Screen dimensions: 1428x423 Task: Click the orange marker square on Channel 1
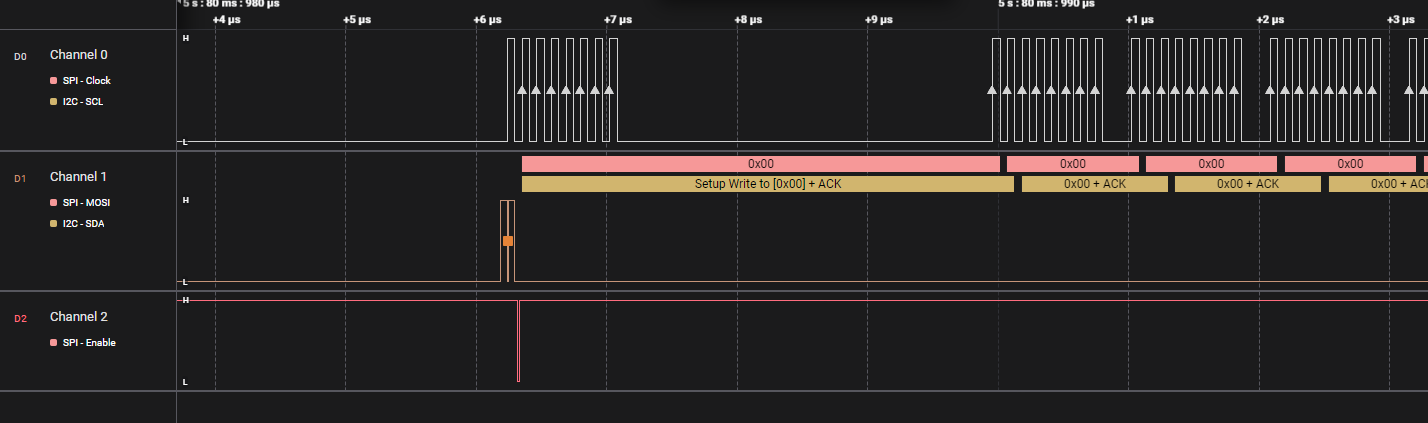click(x=508, y=241)
